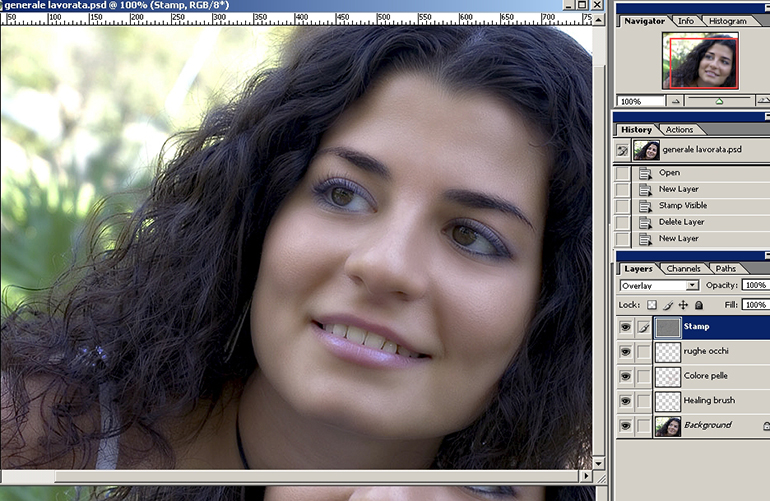770x501 pixels.
Task: Switch to the History tab
Action: click(636, 130)
